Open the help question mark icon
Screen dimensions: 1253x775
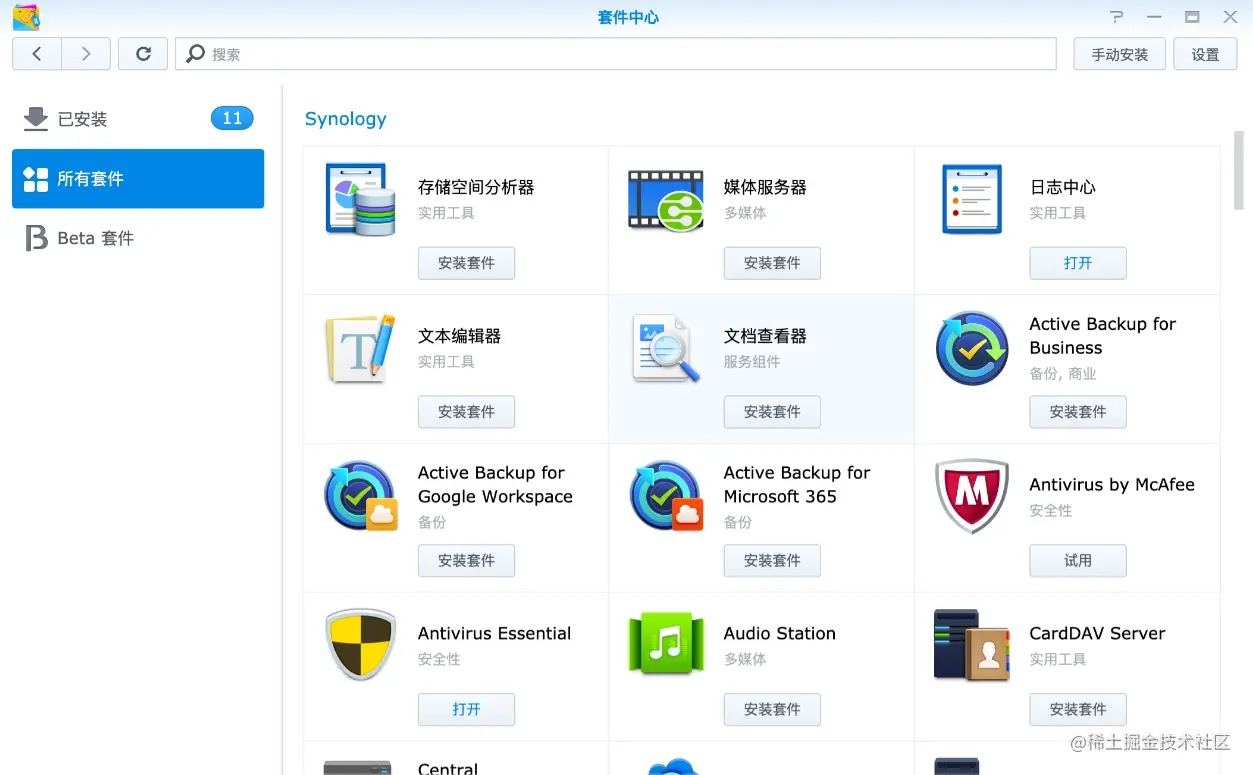coord(1117,17)
